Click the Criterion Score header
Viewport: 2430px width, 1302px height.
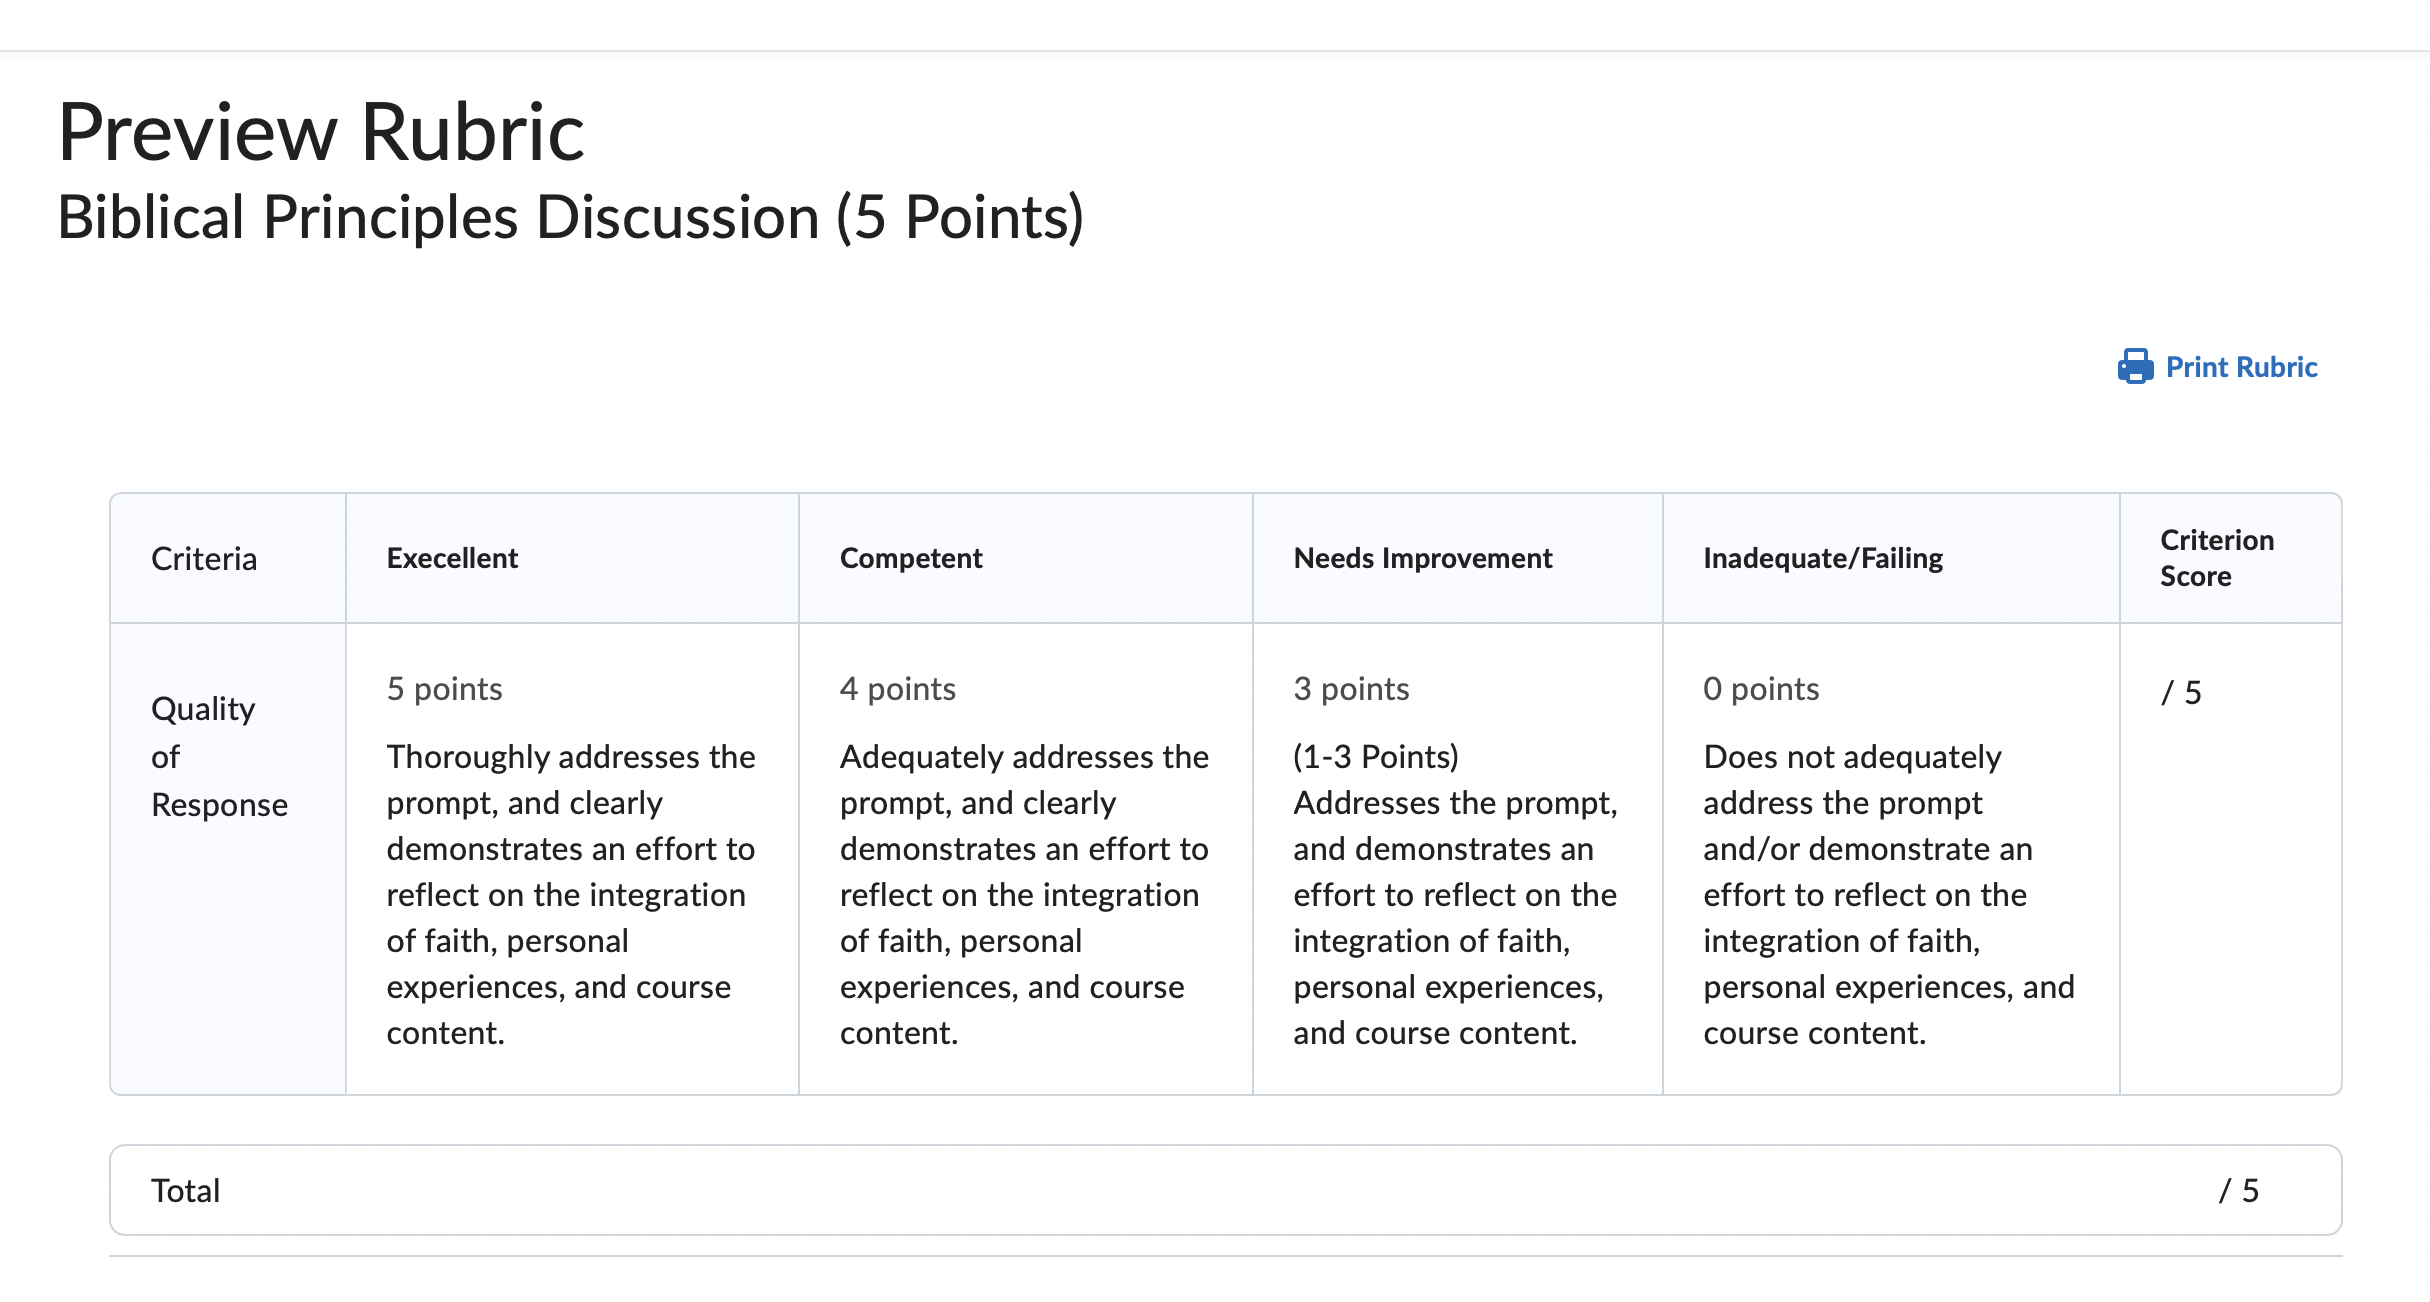click(2217, 558)
